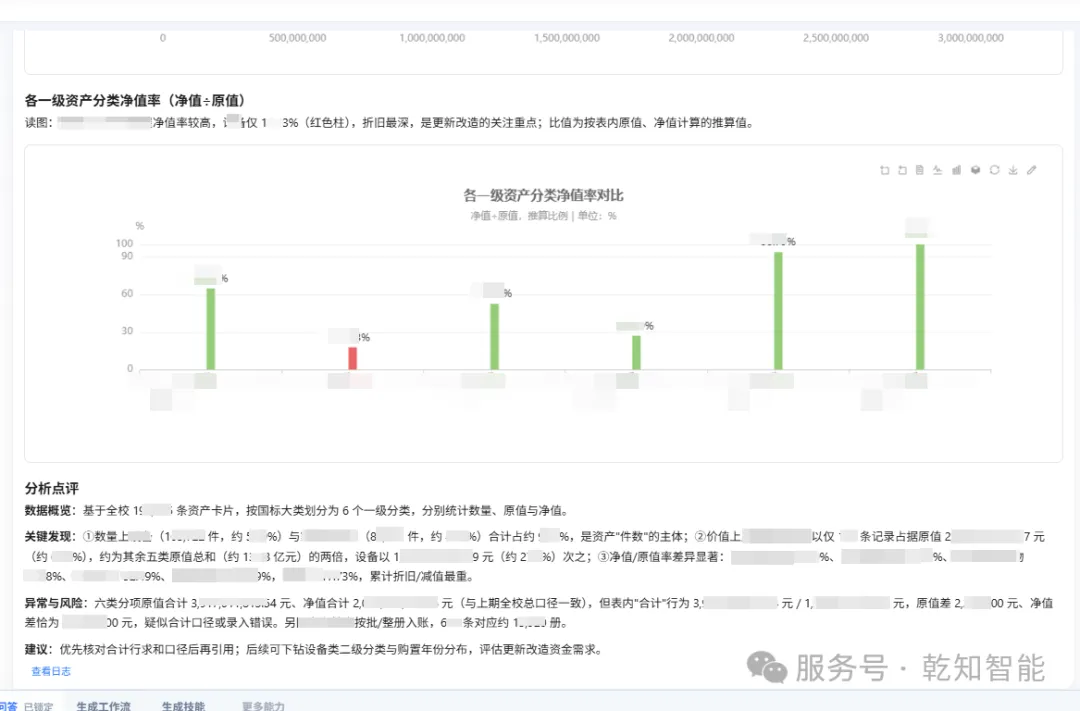
Task: Click y-axis value 60
Action: point(127,293)
